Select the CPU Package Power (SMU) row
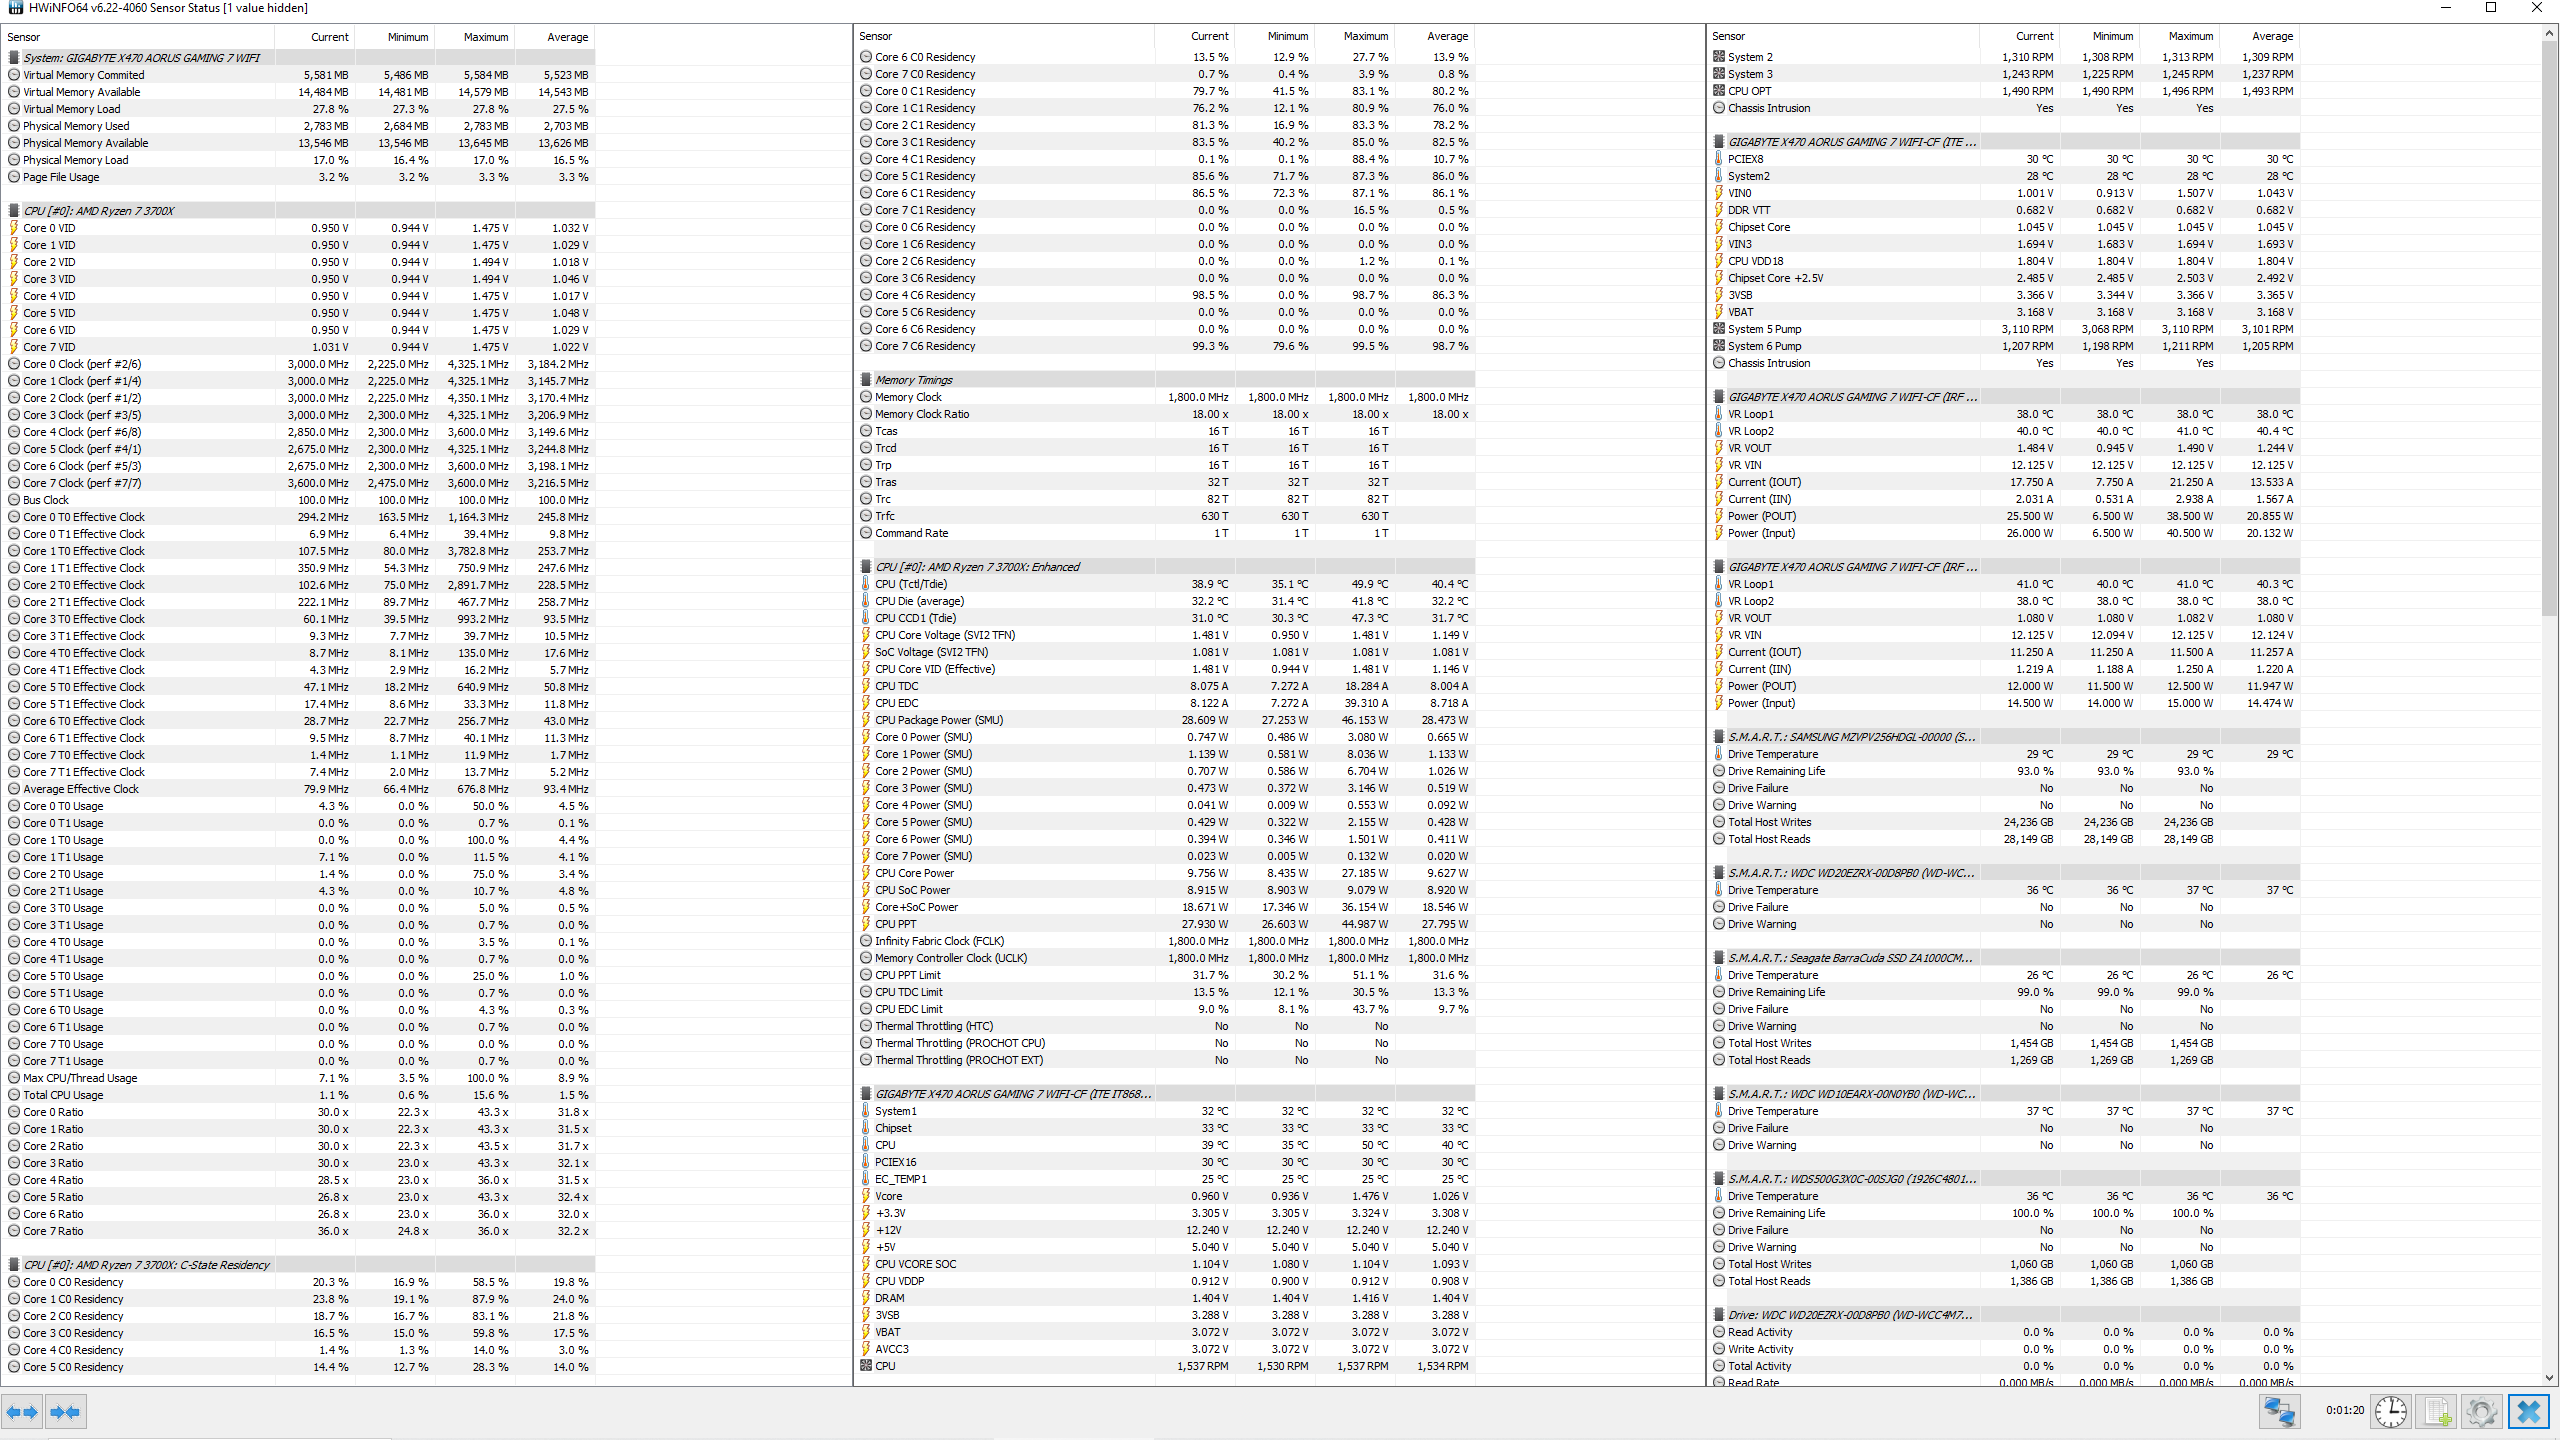This screenshot has height=1440, width=2560. click(x=938, y=720)
